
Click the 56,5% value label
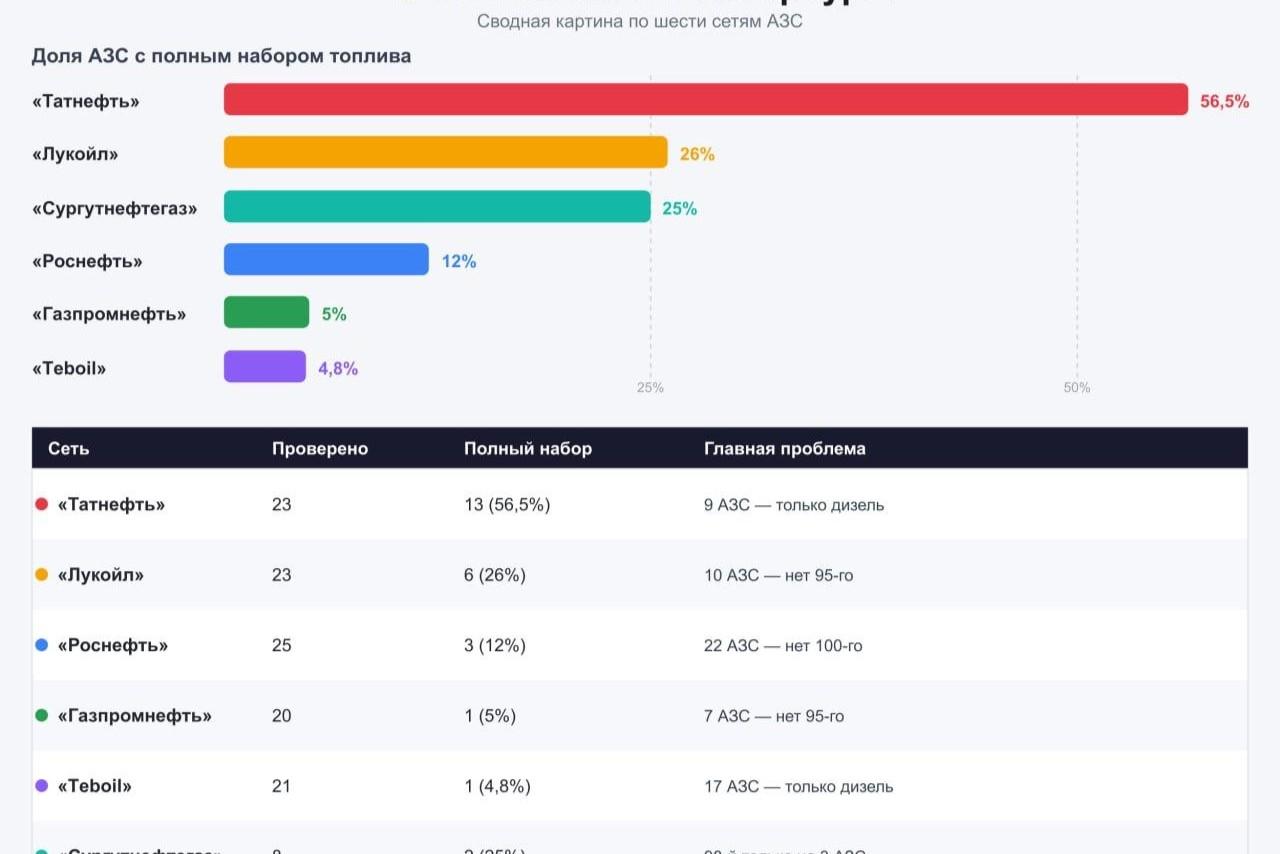click(x=1225, y=101)
